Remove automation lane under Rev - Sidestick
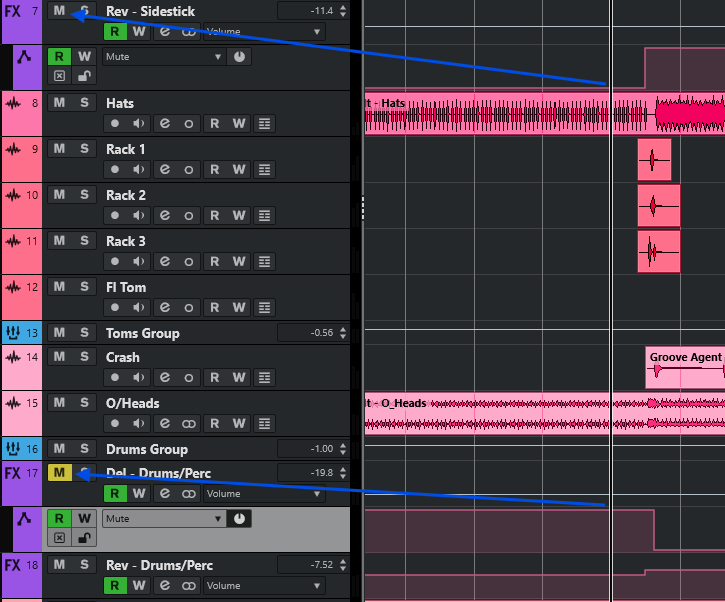The height and width of the screenshot is (602, 725). click(59, 76)
